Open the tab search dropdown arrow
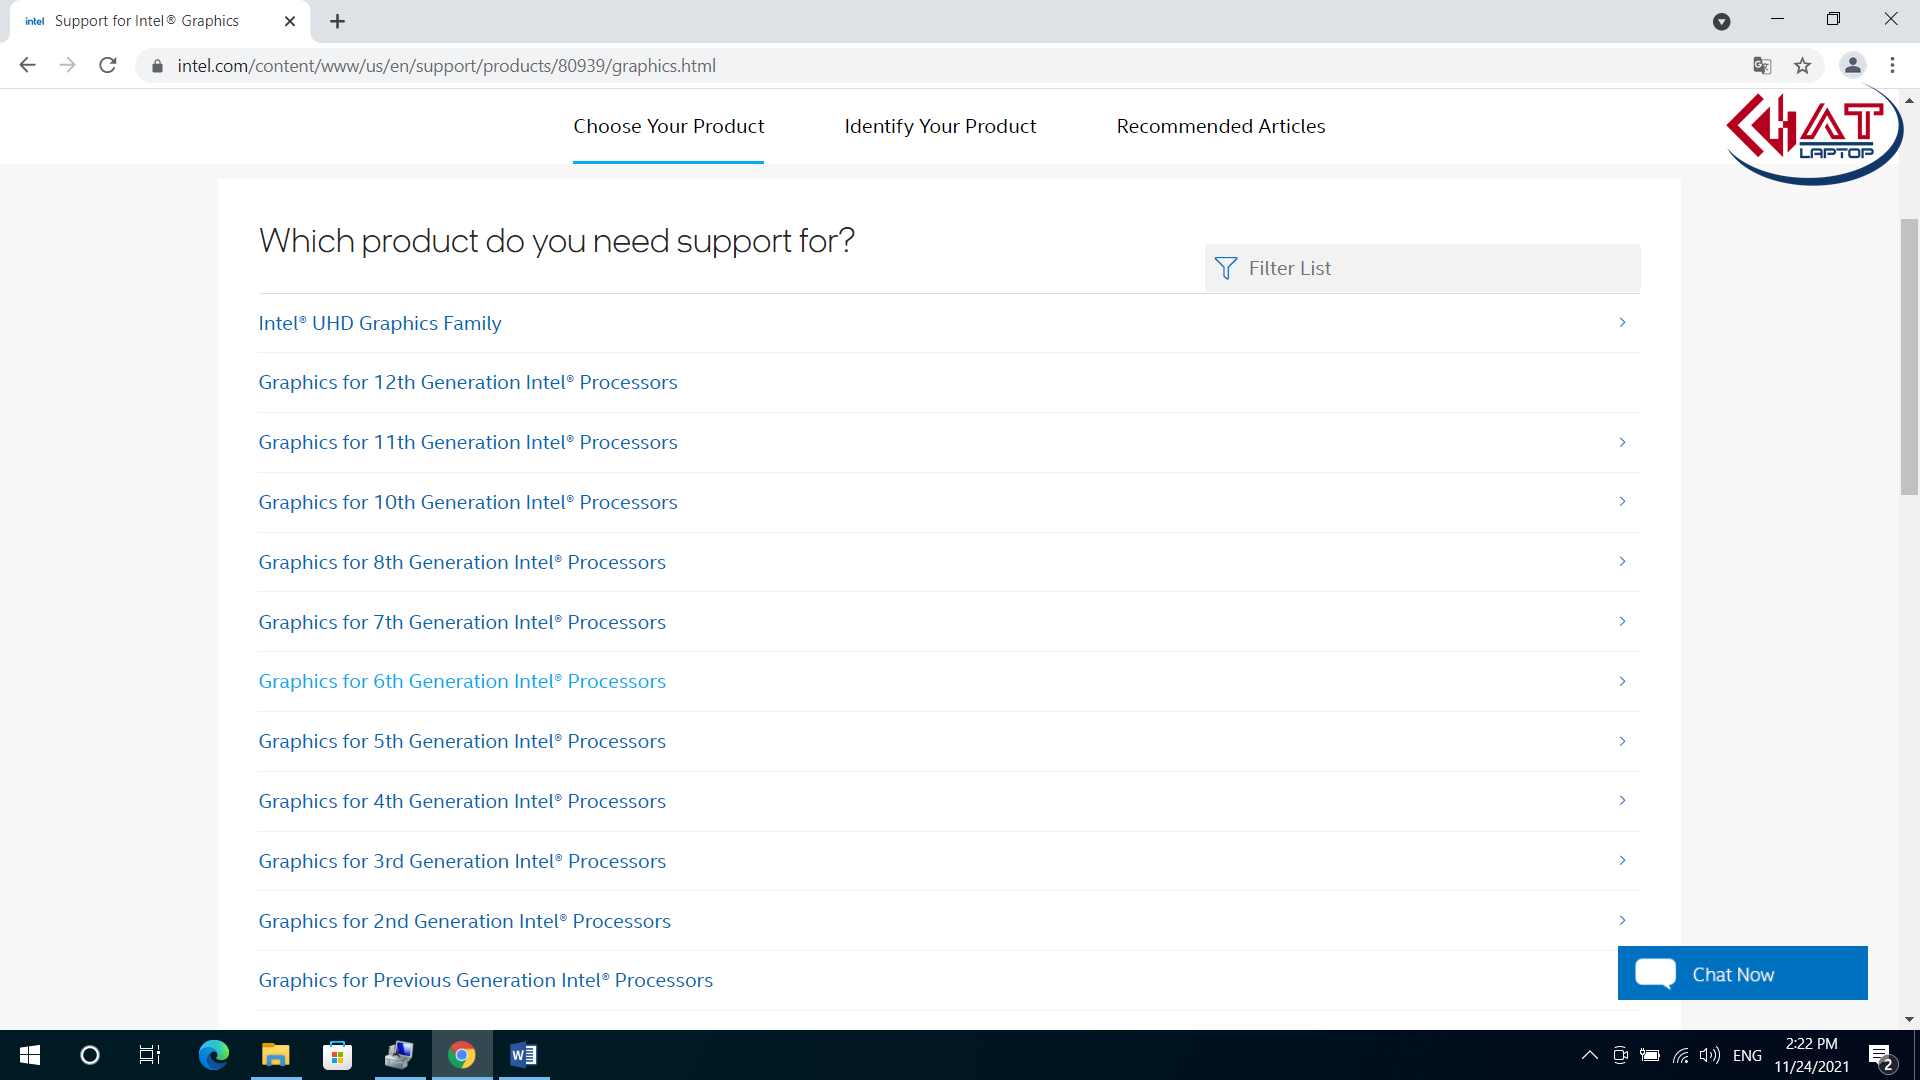1920x1080 pixels. pyautogui.click(x=1721, y=21)
